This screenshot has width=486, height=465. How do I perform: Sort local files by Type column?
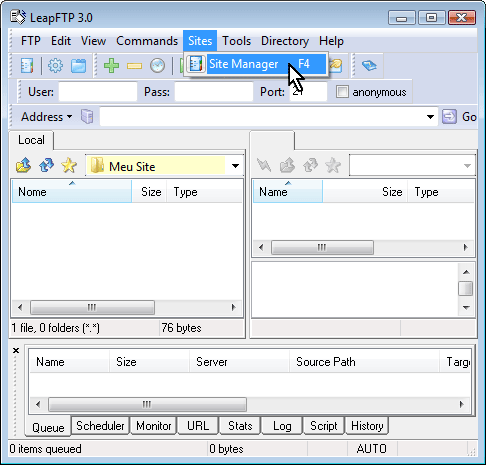204,191
